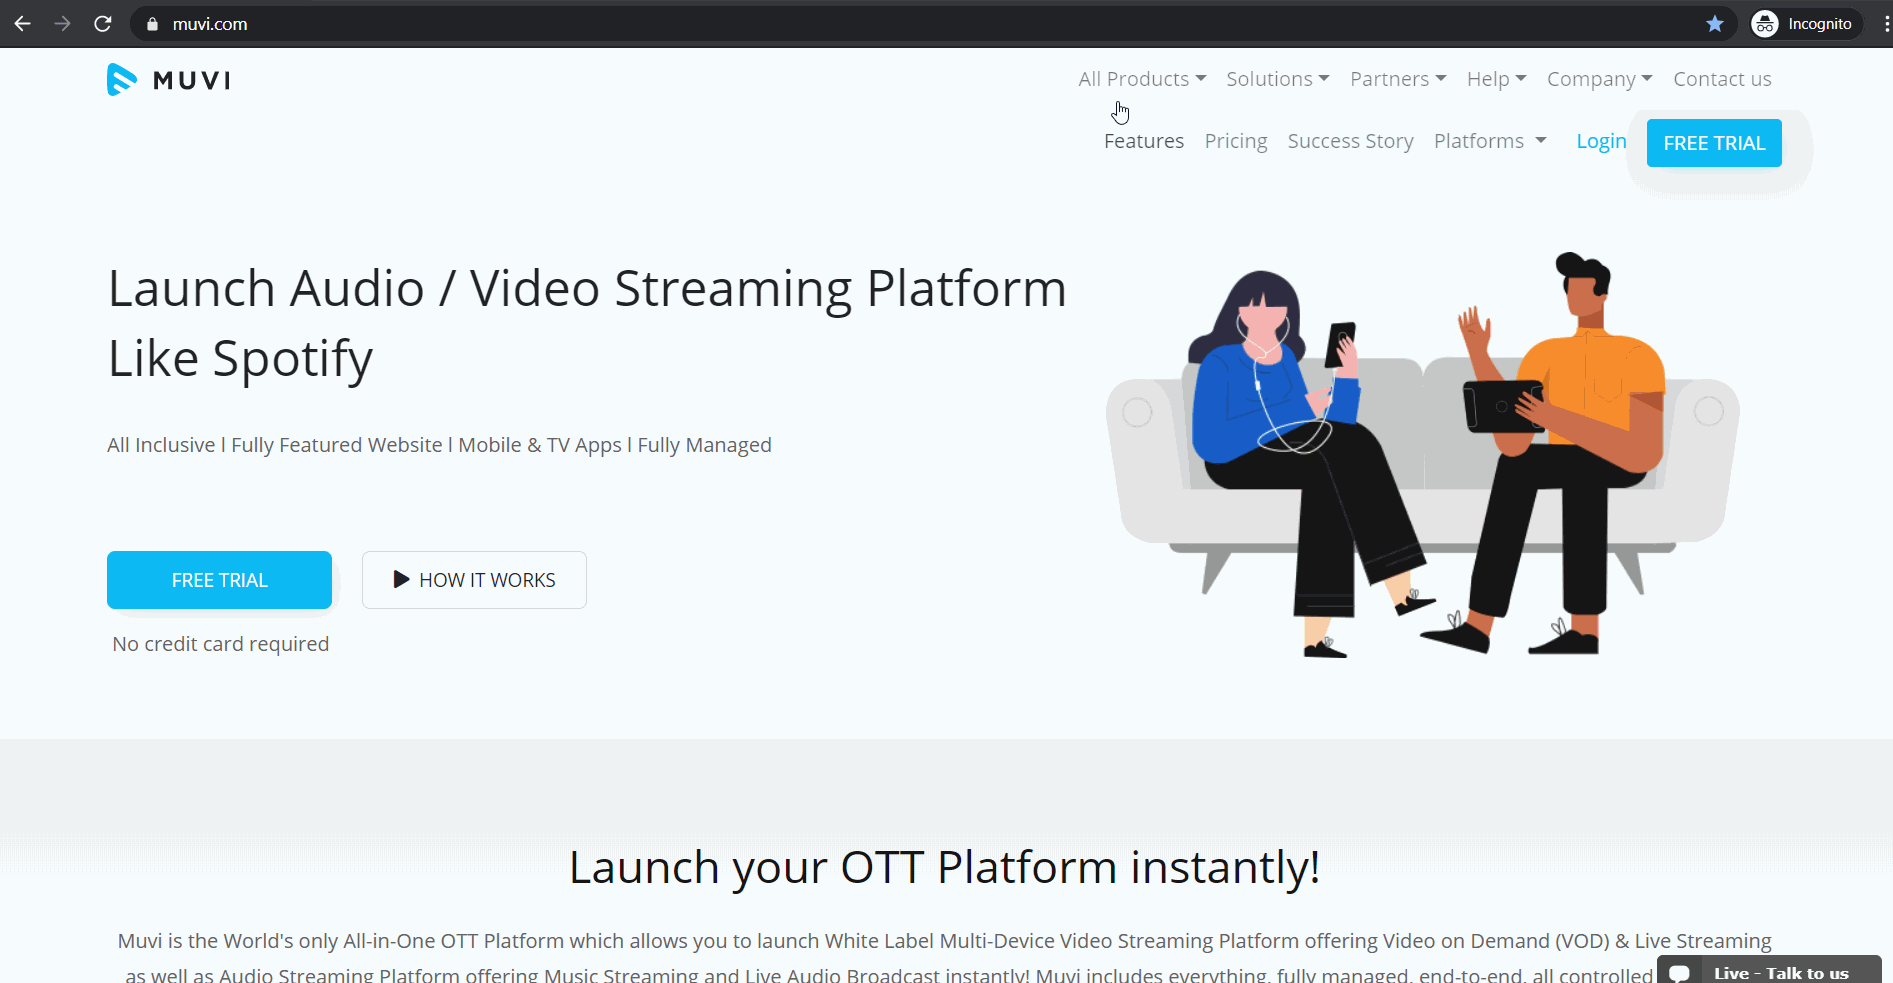Image resolution: width=1893 pixels, height=983 pixels.
Task: Click the padlock site security icon
Action: tap(152, 24)
